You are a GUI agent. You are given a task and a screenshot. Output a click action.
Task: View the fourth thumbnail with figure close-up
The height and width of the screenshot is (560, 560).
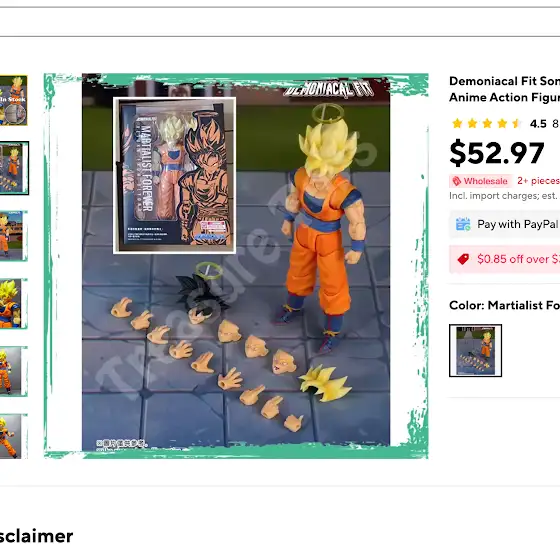point(13,304)
